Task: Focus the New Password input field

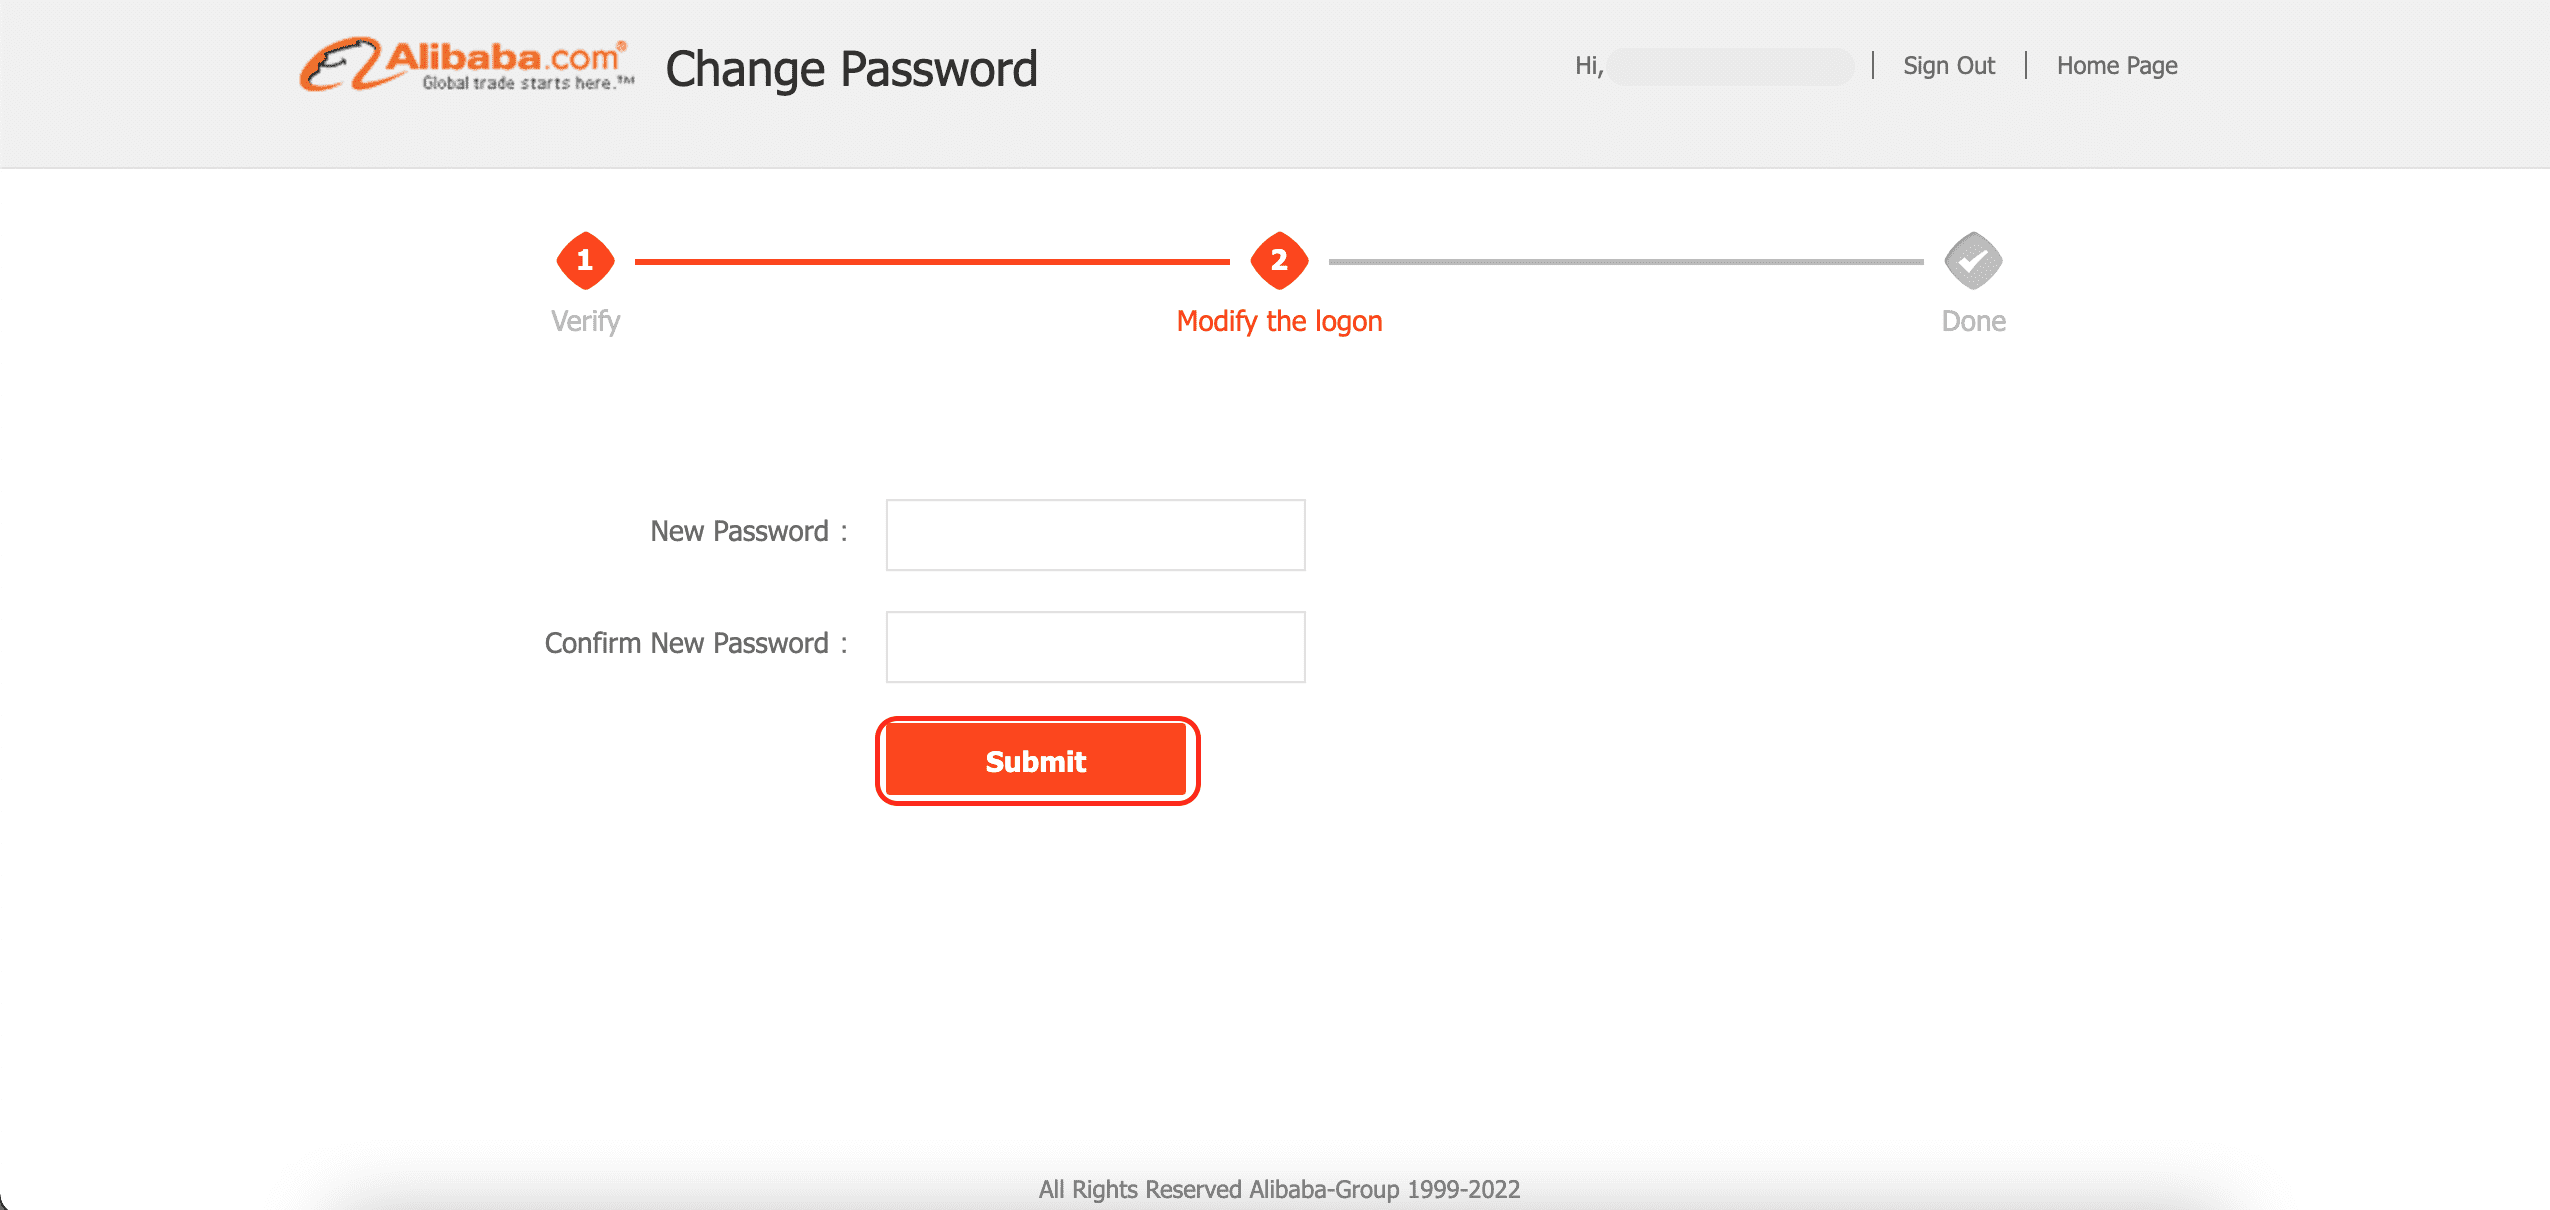Action: 1095,535
